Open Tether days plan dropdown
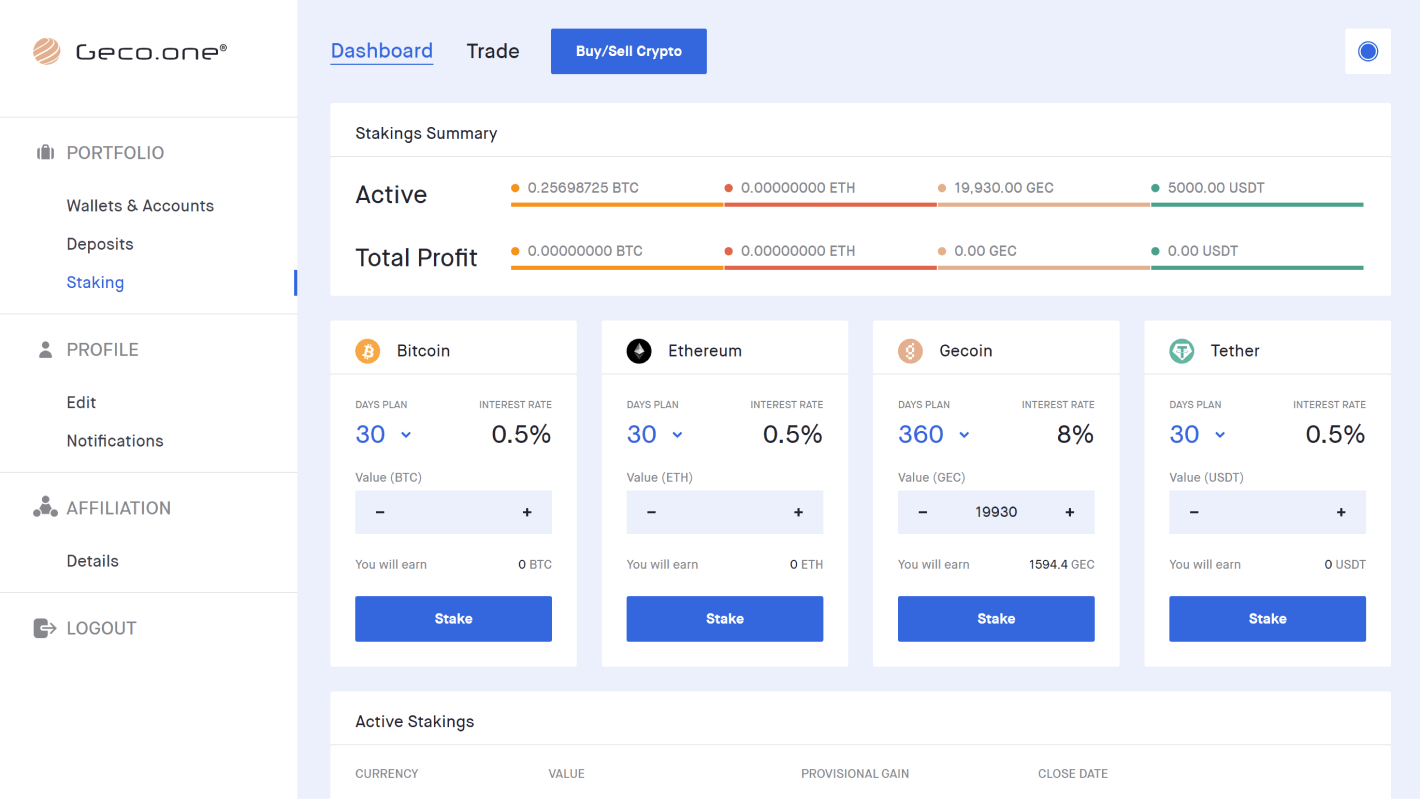Screen dimensions: 1420x799 point(1198,434)
